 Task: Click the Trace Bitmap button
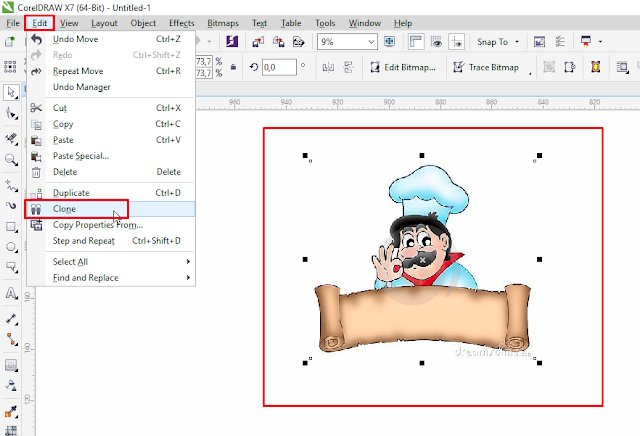[x=487, y=67]
